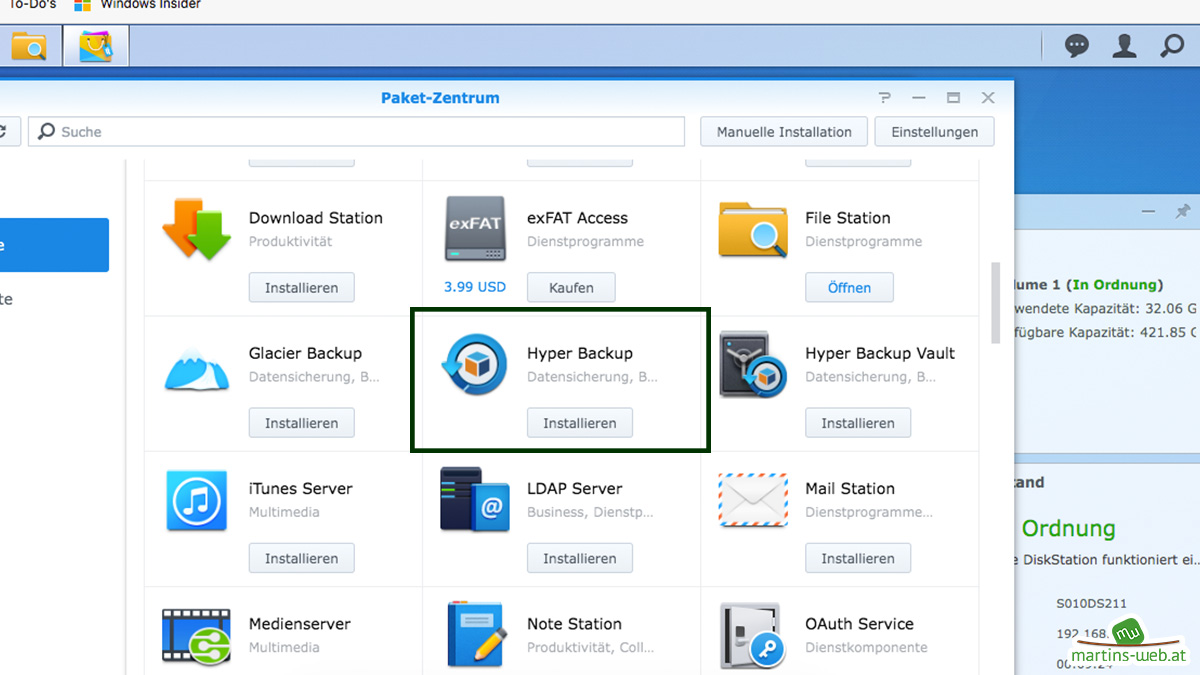This screenshot has width=1200, height=675.
Task: Pin the system status widget
Action: (1183, 212)
